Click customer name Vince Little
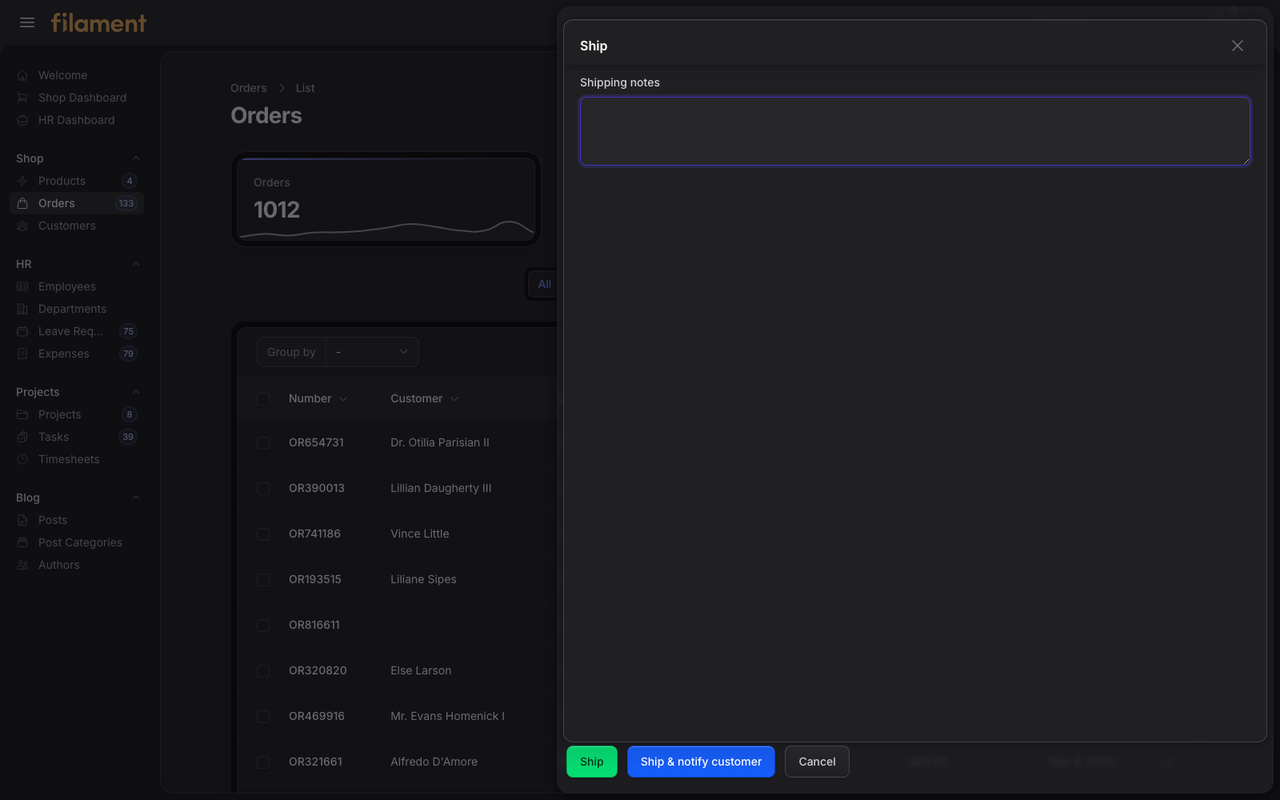 [x=420, y=534]
